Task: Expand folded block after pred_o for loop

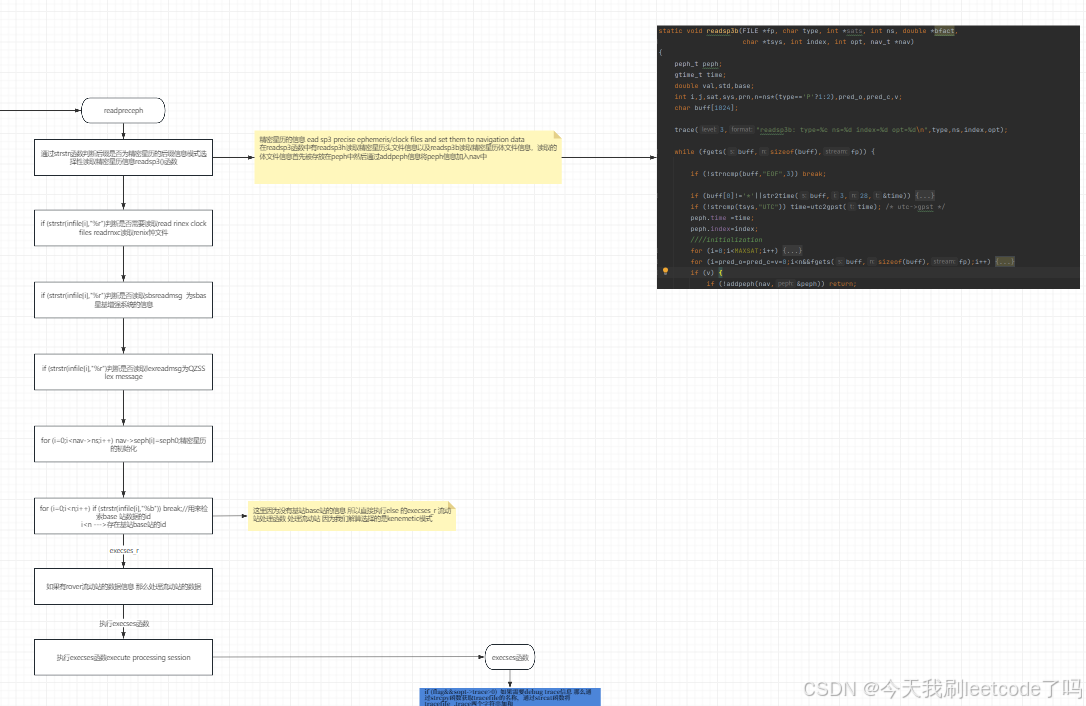Action: click(x=1004, y=262)
